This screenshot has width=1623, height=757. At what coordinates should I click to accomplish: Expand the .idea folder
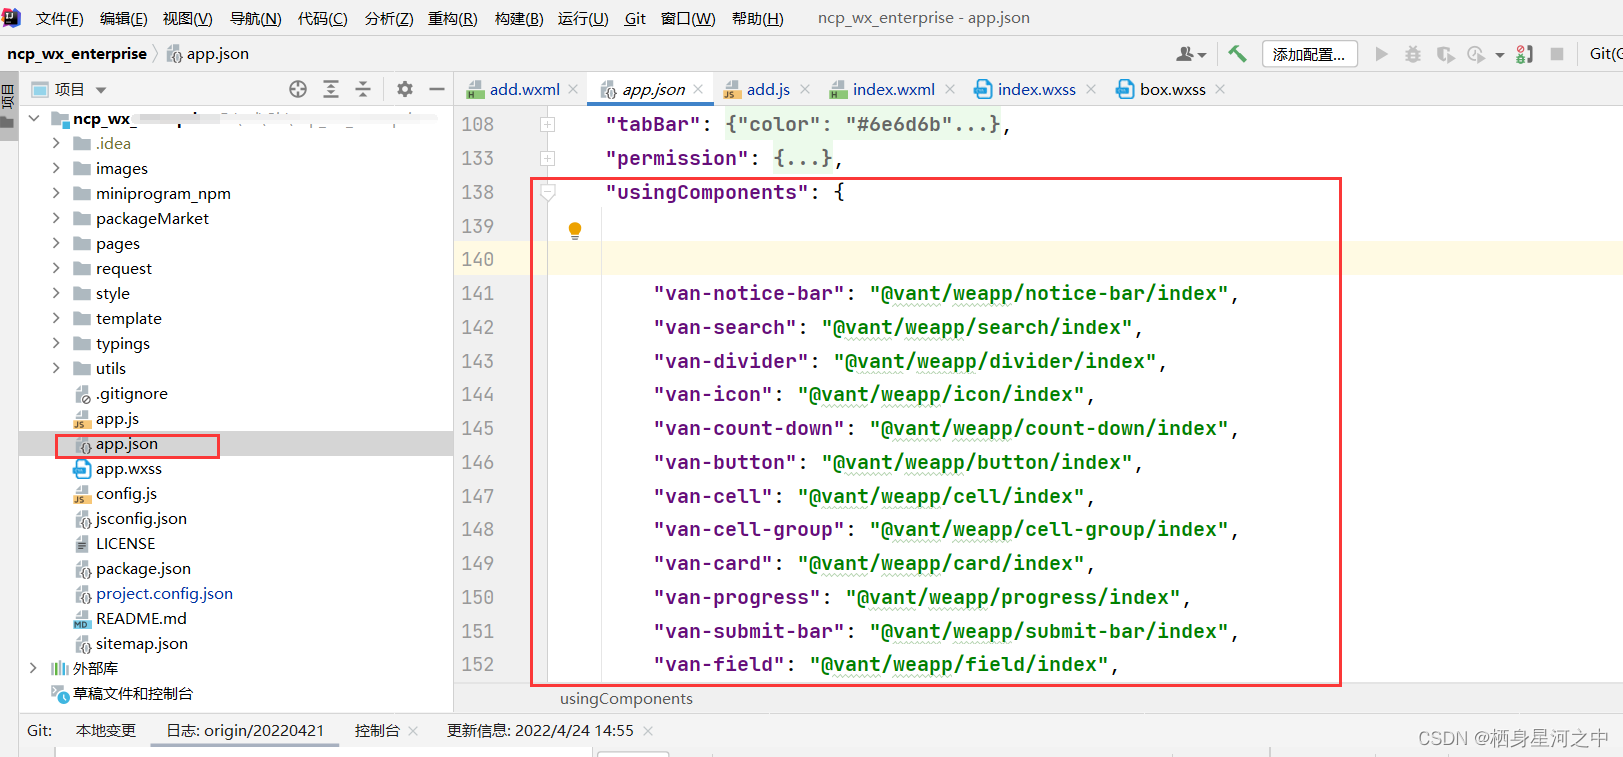[x=56, y=143]
